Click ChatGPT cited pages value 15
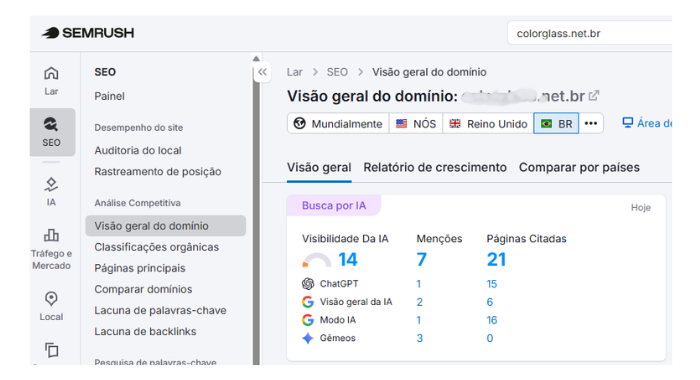Image resolution: width=700 pixels, height=380 pixels. (492, 284)
